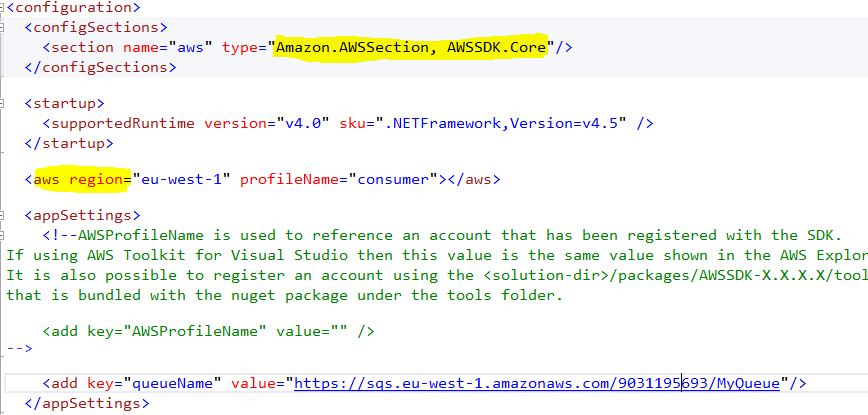Click highlighted 'Amazon.AWSSection, AWSSDK.Core' value

tap(411, 48)
